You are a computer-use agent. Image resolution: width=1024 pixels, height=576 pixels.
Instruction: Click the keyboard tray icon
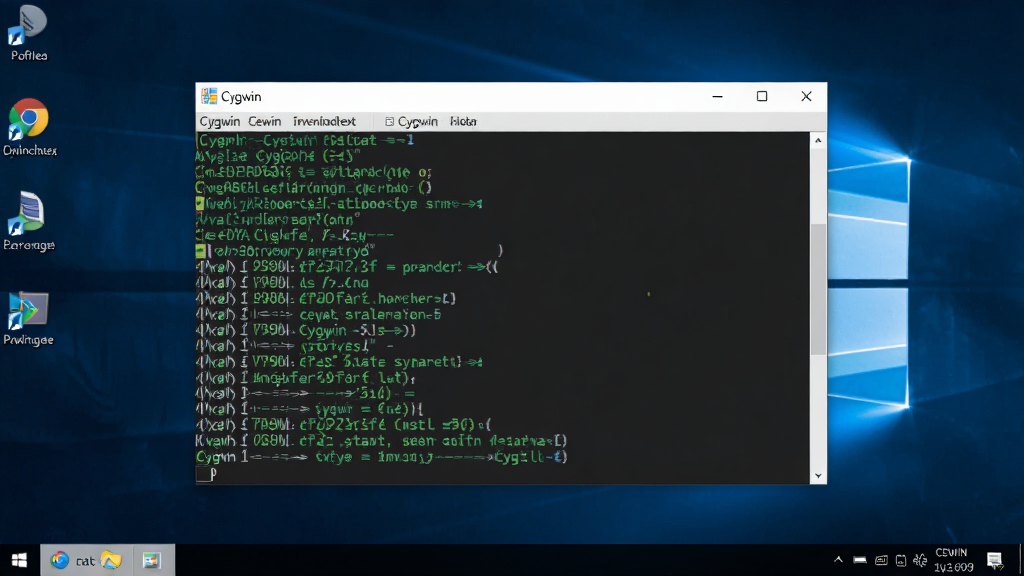click(881, 560)
